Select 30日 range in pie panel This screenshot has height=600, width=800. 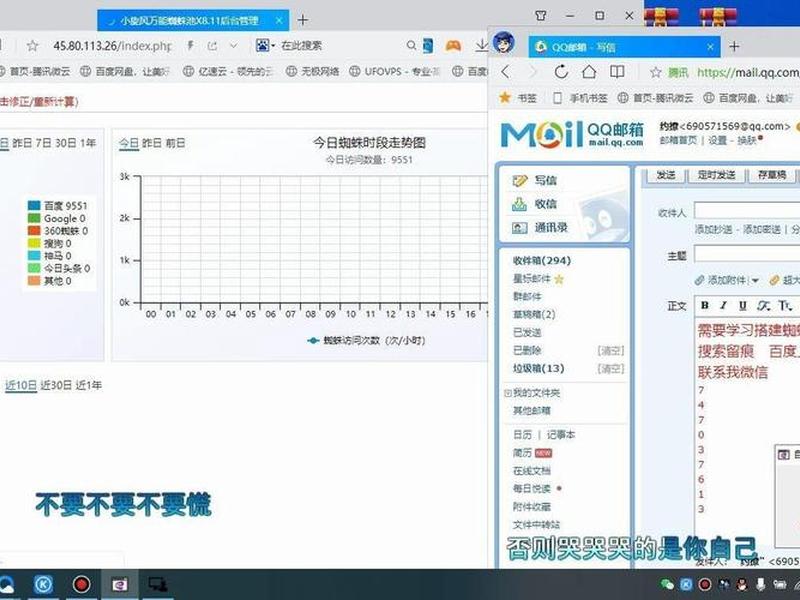pyautogui.click(x=65, y=143)
